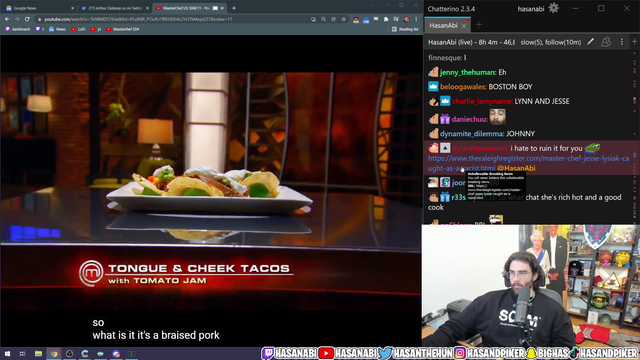Switch to the Arthur Delaney Twitter tab
Image resolution: width=640 pixels, height=360 pixels.
pos(116,8)
